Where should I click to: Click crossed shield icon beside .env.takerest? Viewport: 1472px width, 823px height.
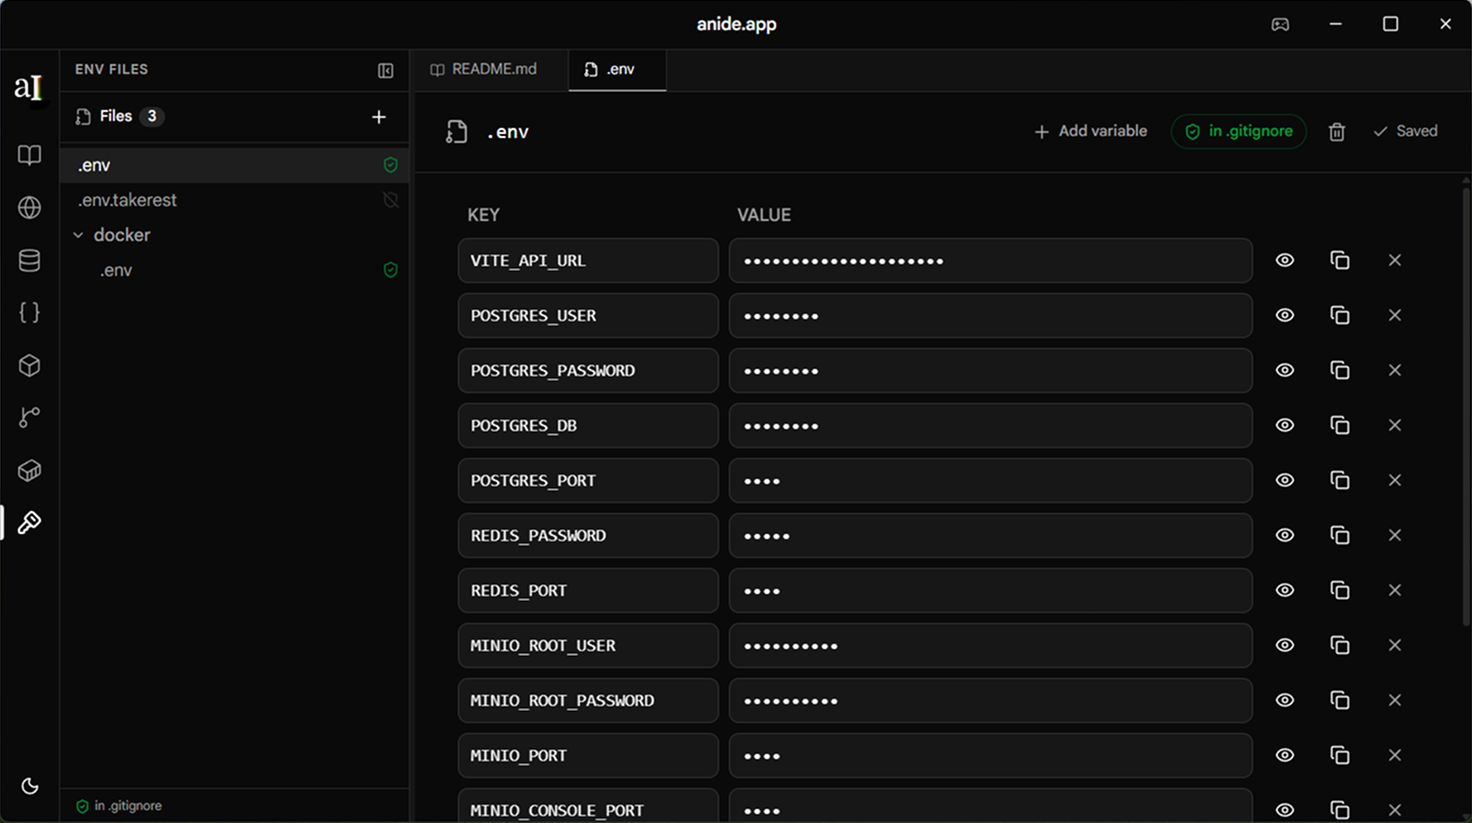(391, 200)
